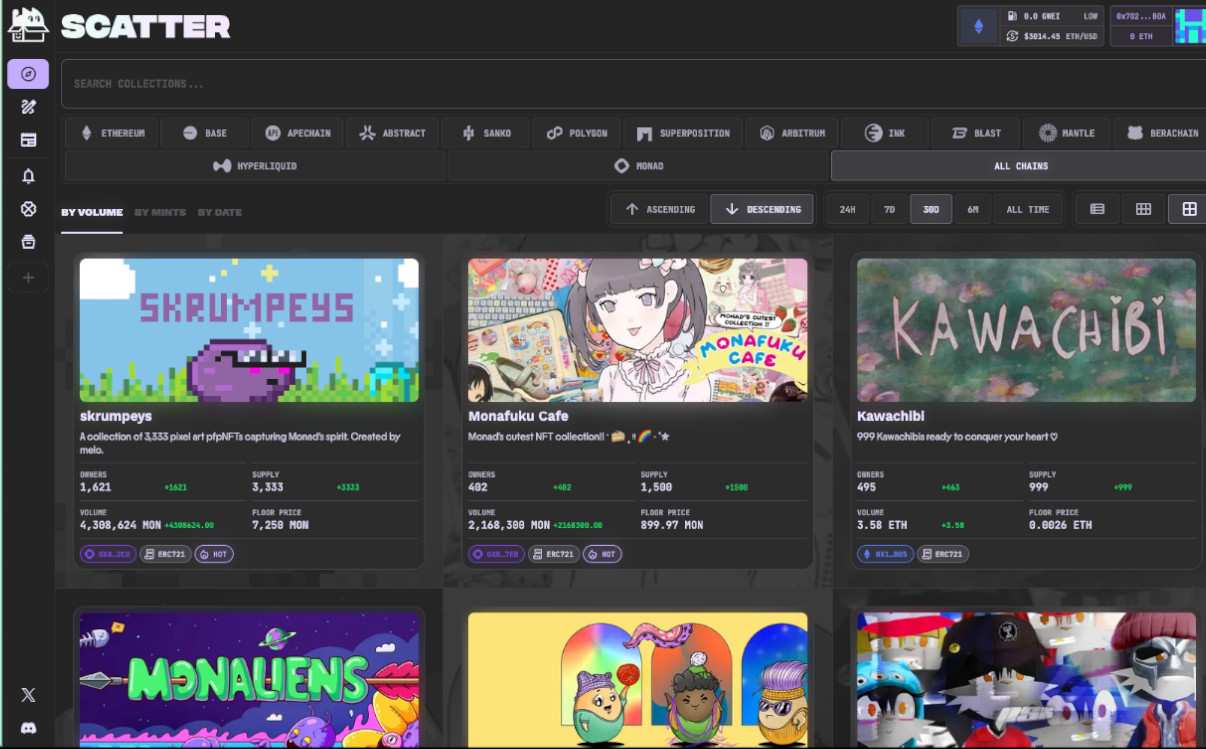Click the Hyperliquid chain button
Screen dimensions: 1206x749
[x=254, y=166]
